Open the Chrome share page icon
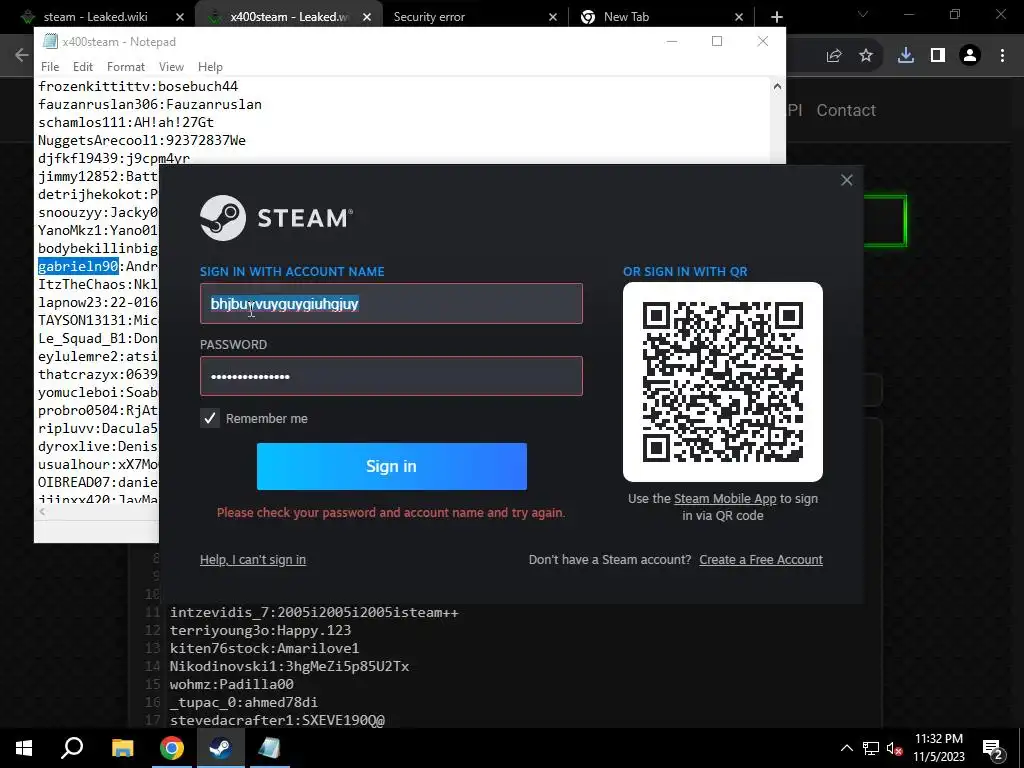 [833, 56]
